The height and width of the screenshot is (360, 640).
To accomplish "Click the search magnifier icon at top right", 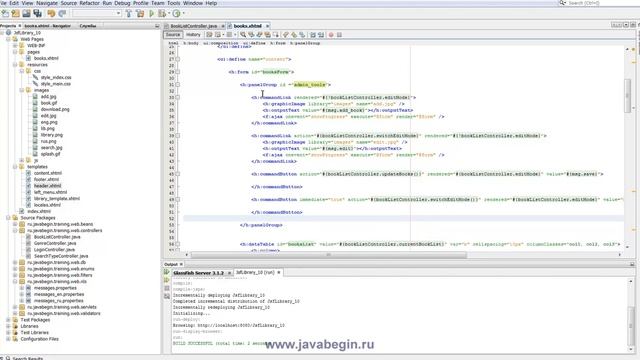I will (x=562, y=3).
